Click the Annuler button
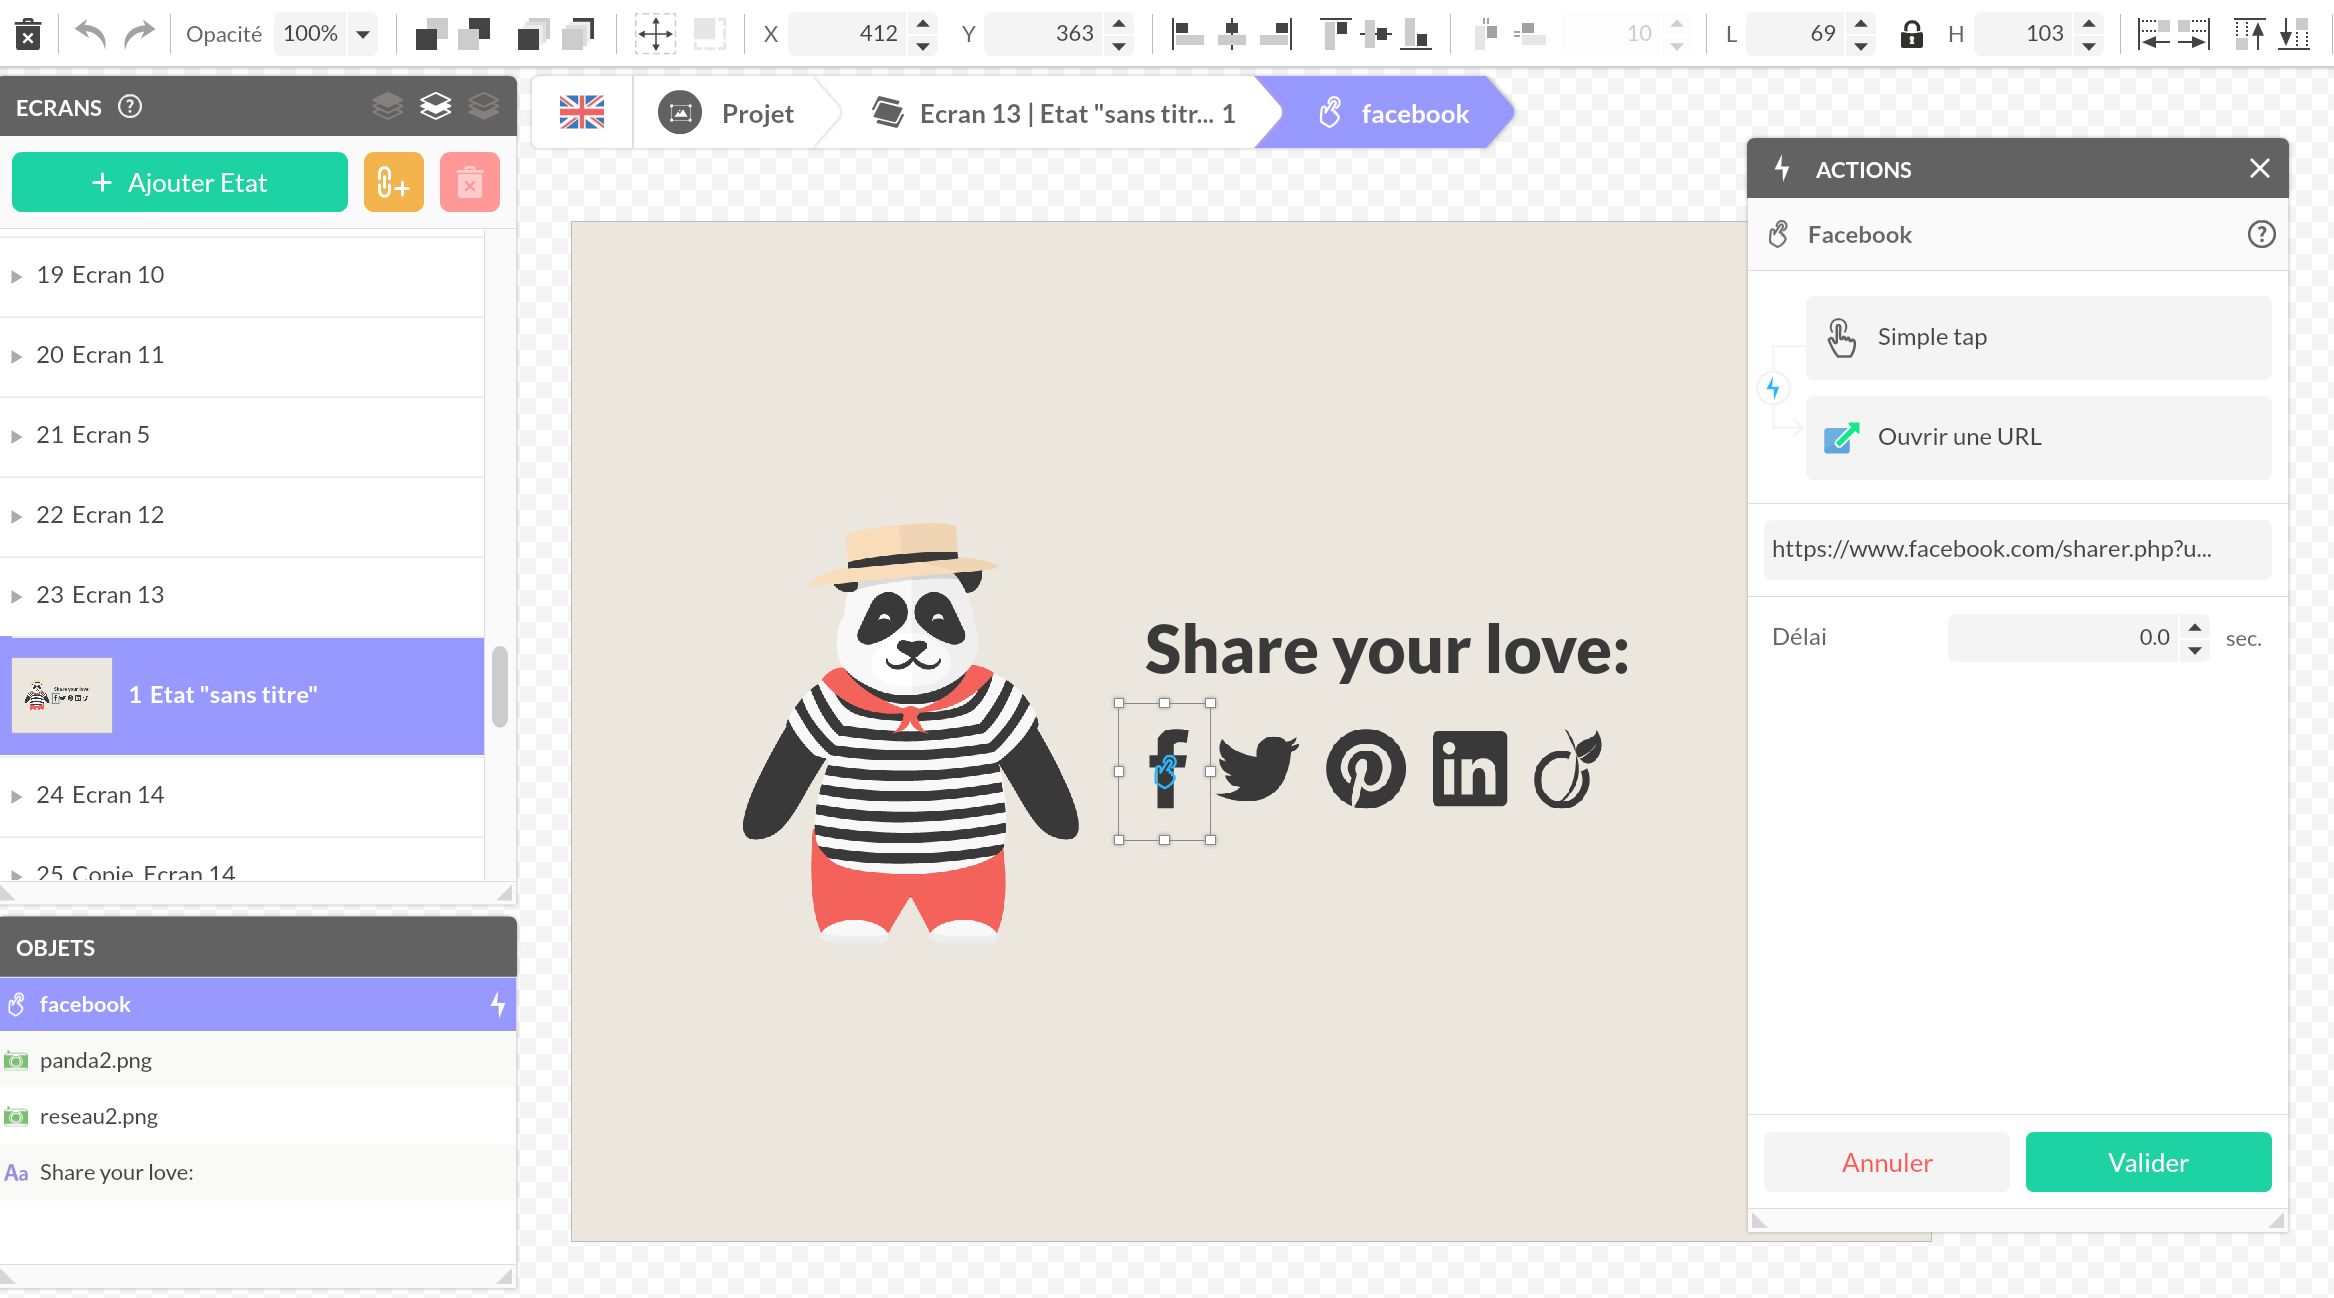 tap(1886, 1162)
